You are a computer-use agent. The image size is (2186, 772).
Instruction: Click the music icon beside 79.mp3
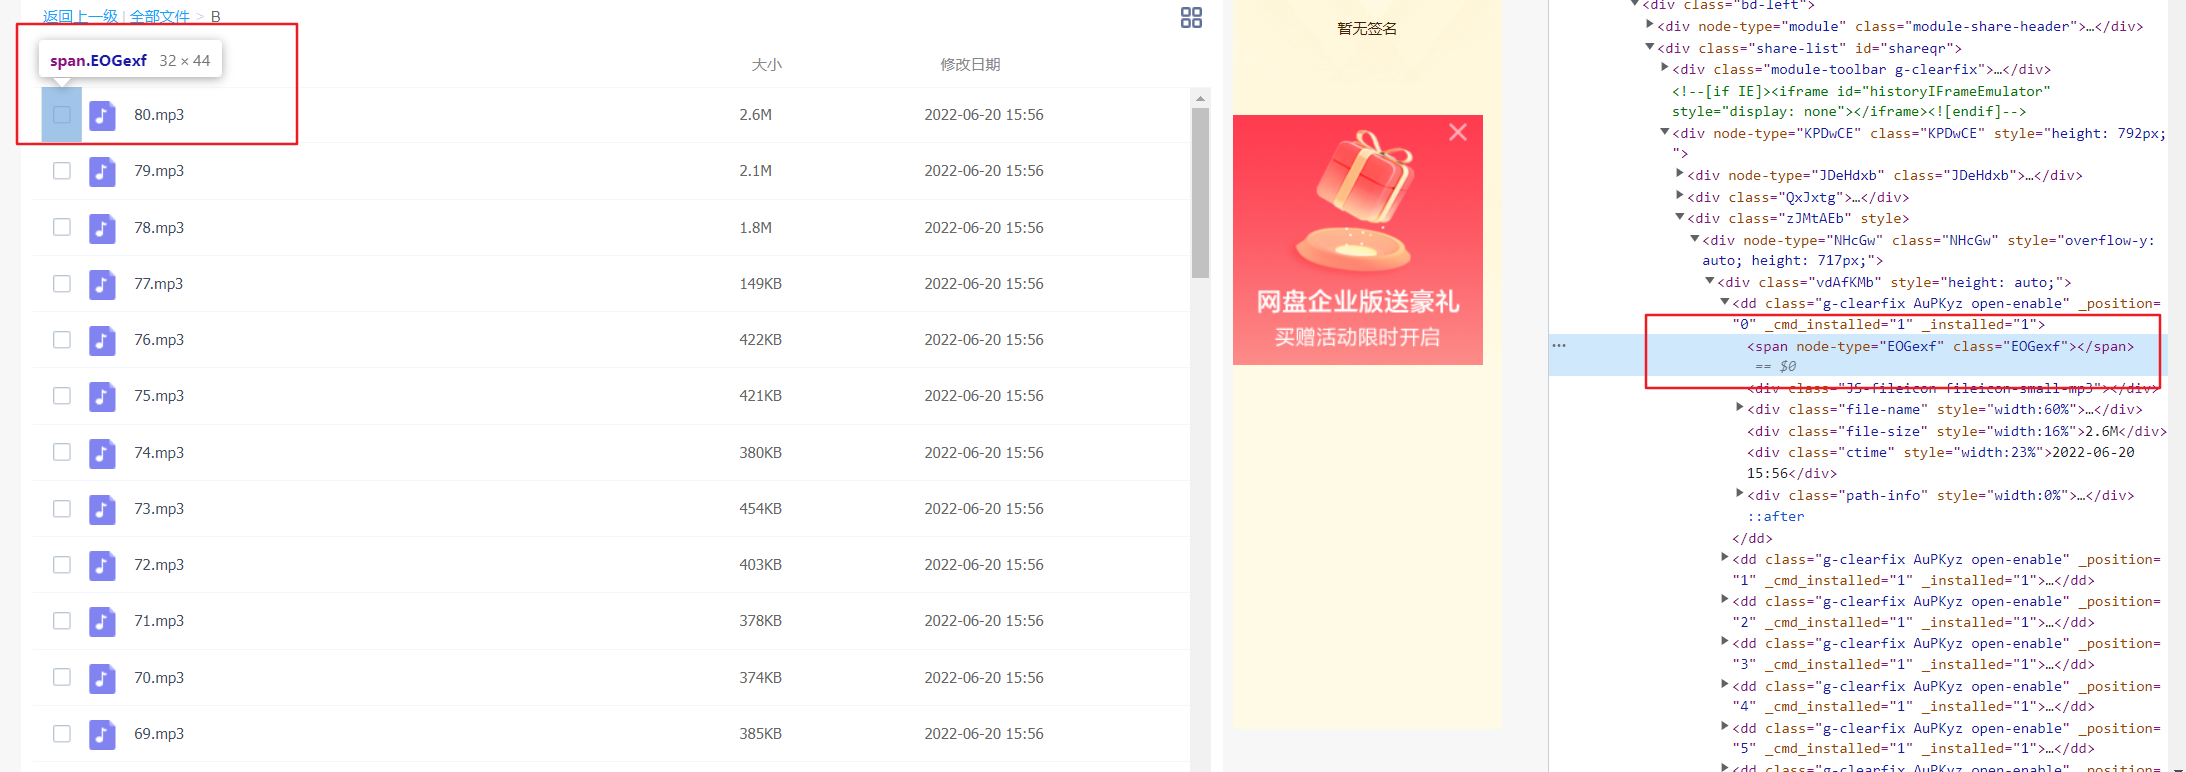click(102, 171)
